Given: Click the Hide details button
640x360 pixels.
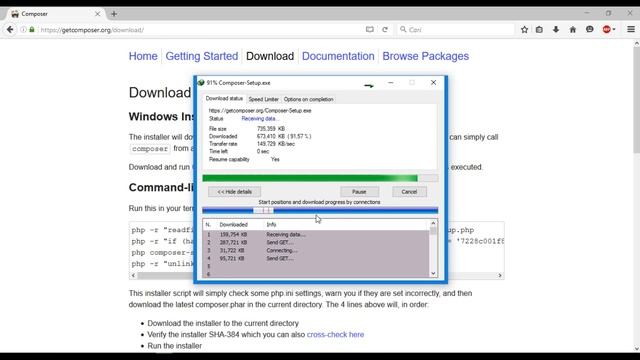Looking at the screenshot, I should coord(234,192).
